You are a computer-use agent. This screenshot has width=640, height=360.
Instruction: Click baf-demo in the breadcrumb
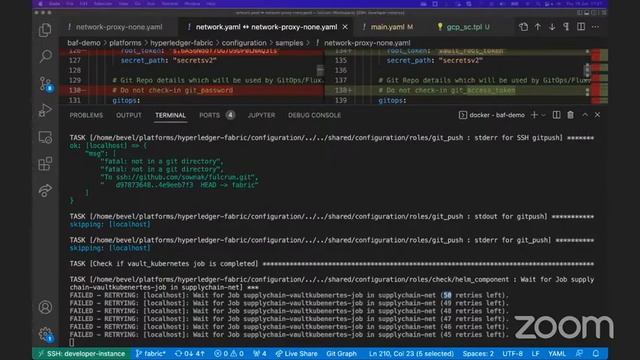[84, 43]
